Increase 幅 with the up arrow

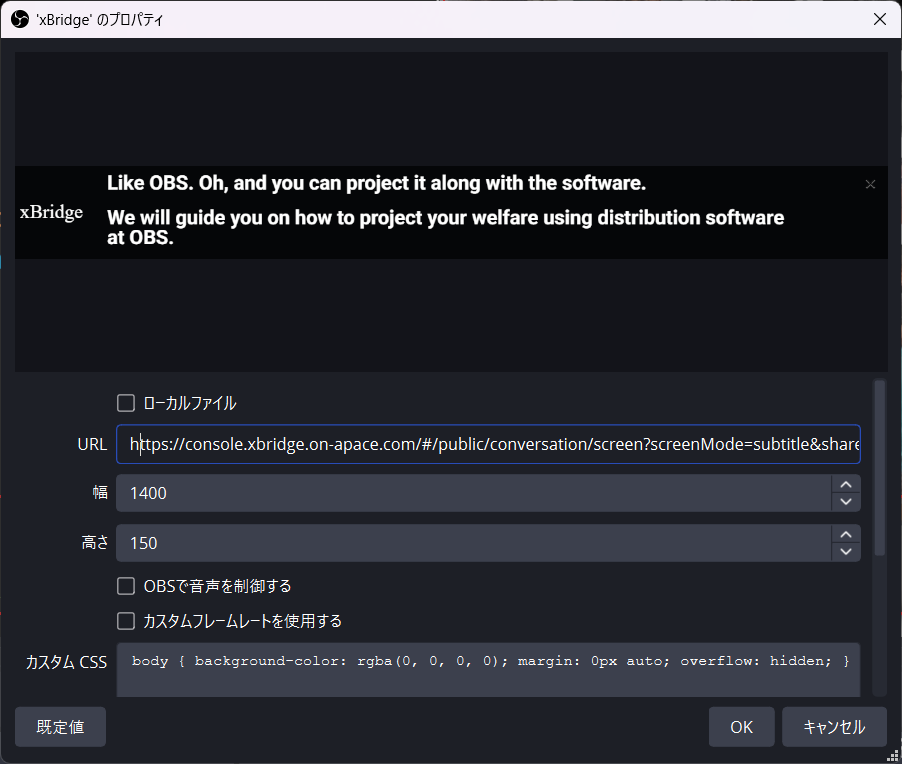pos(846,484)
